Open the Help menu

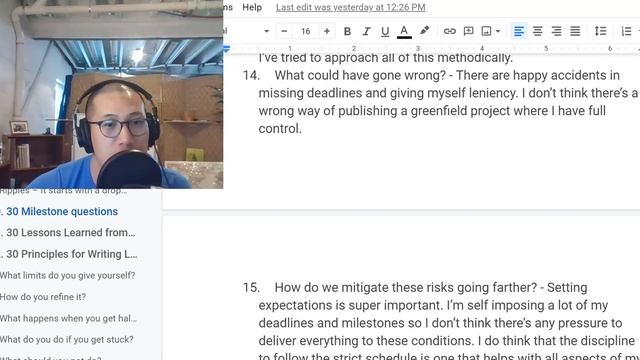coord(252,7)
